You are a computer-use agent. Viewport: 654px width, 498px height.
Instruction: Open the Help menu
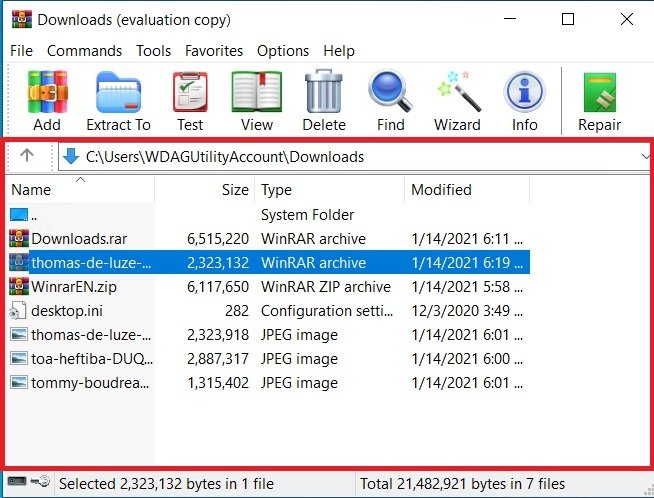[339, 51]
